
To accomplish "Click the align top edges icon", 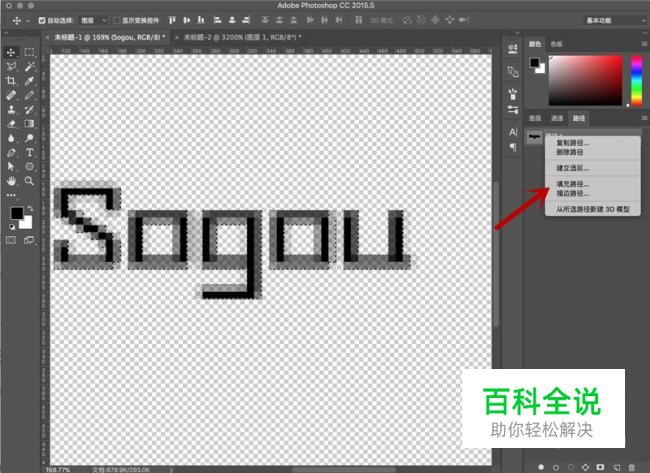I will [x=172, y=20].
